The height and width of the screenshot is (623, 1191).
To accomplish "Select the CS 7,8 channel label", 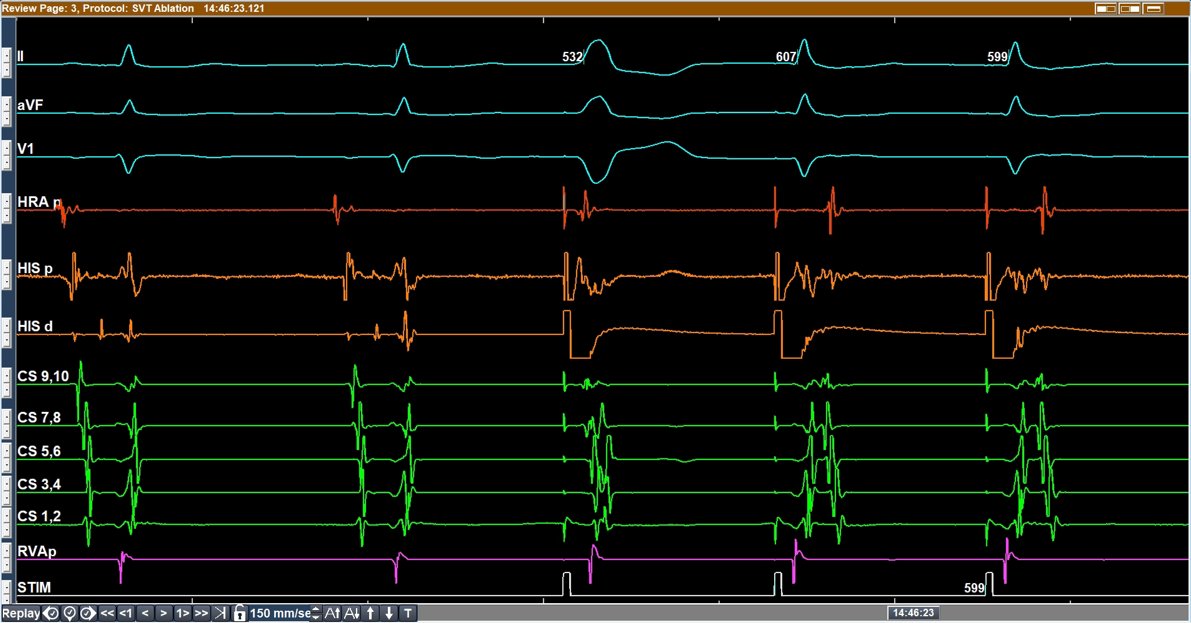I will point(39,417).
